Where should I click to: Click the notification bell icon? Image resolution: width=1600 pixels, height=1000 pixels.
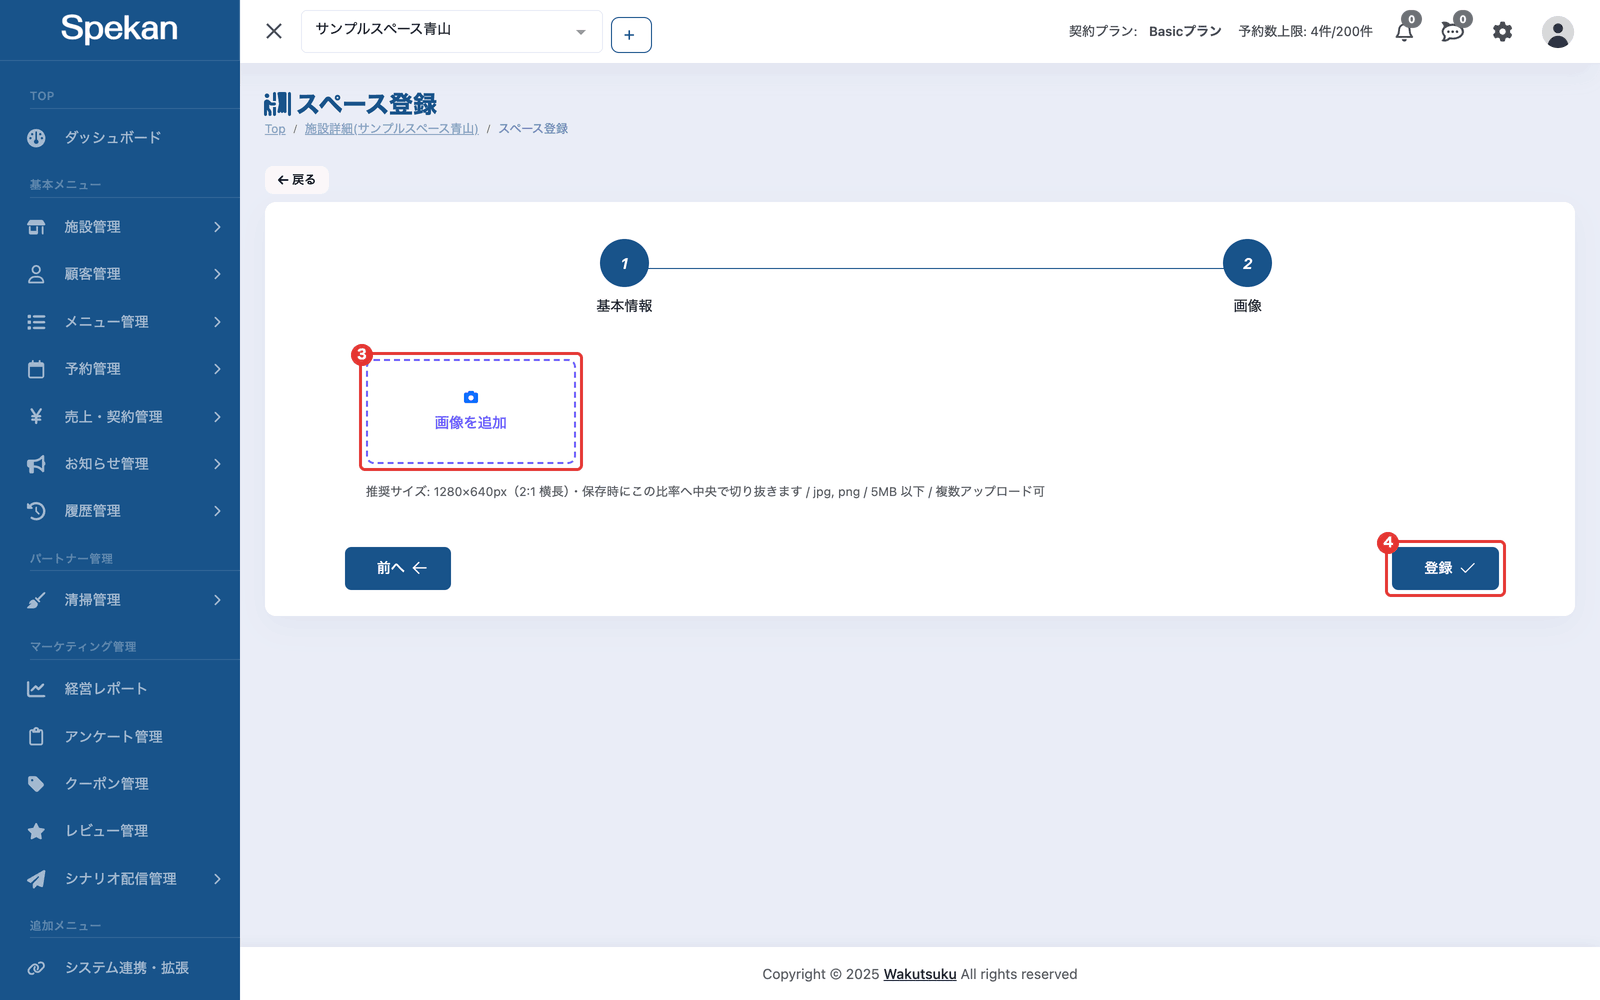coord(1404,32)
